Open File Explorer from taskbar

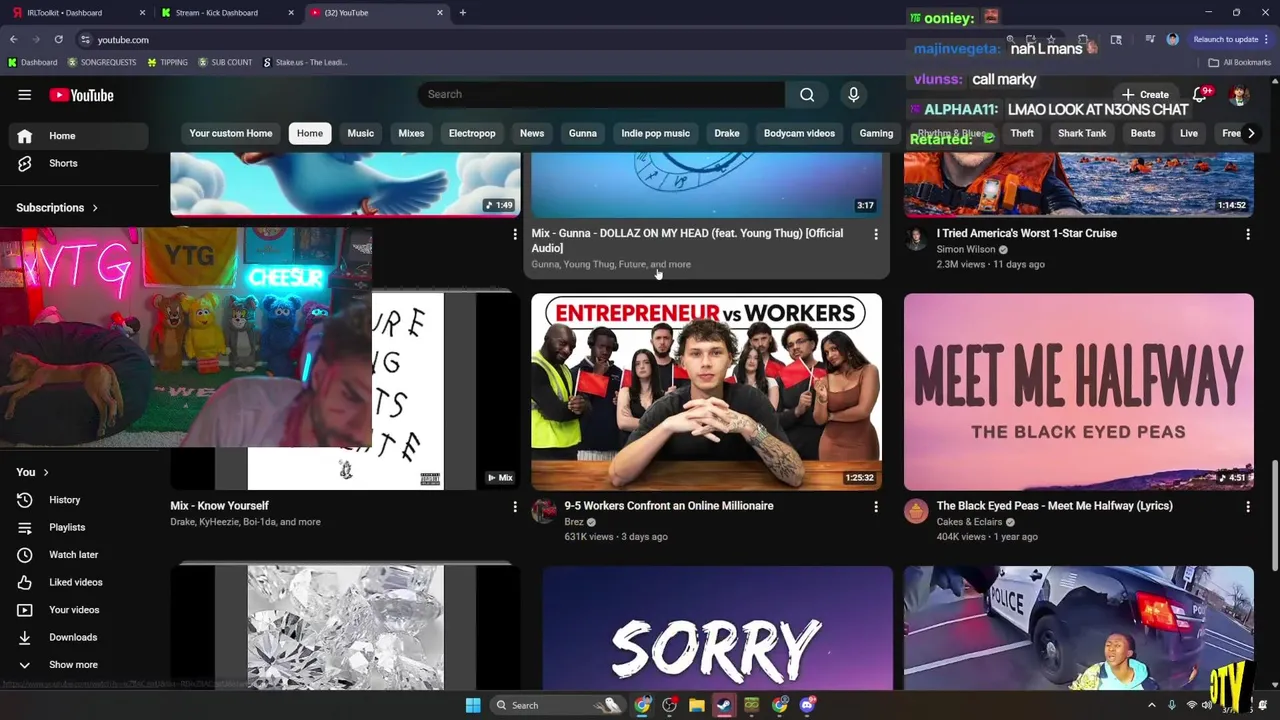click(x=697, y=705)
